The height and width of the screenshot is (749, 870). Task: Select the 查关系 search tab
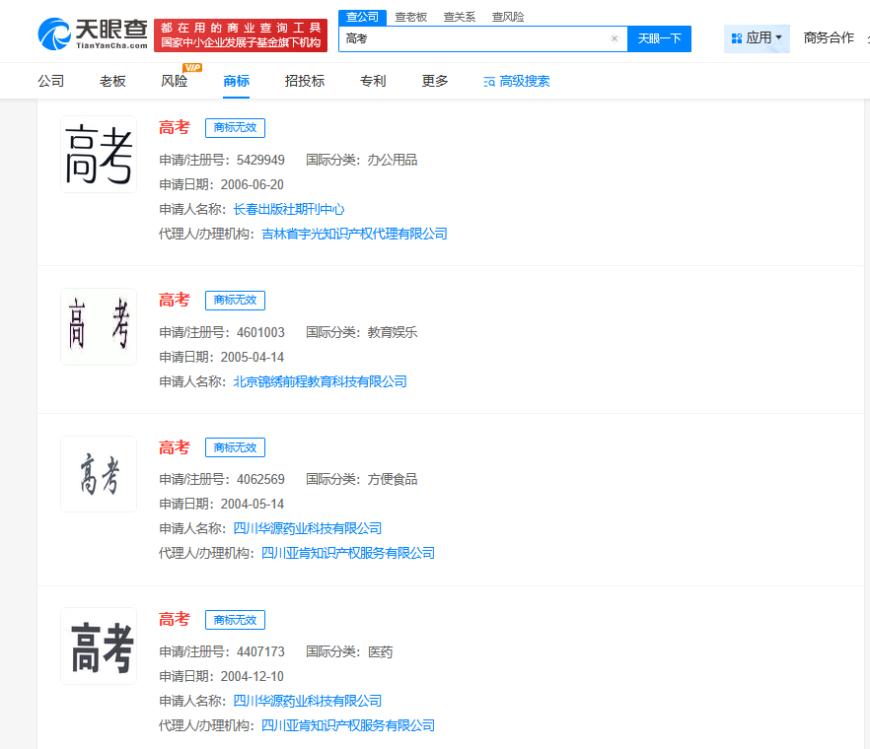tap(459, 17)
